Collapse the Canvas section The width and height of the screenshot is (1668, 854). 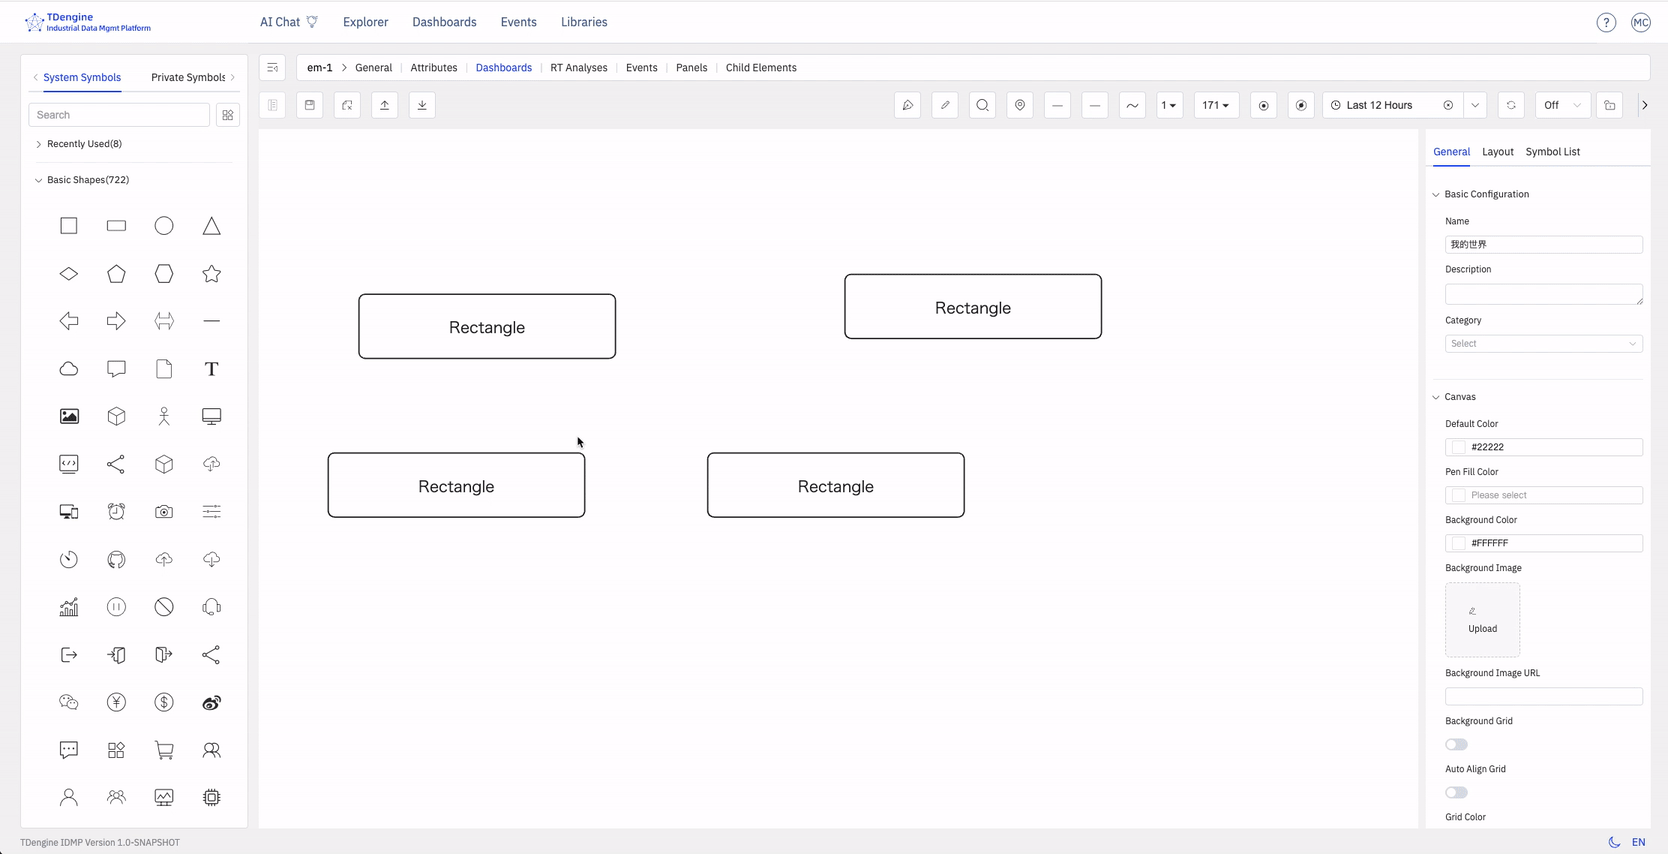pos(1436,397)
